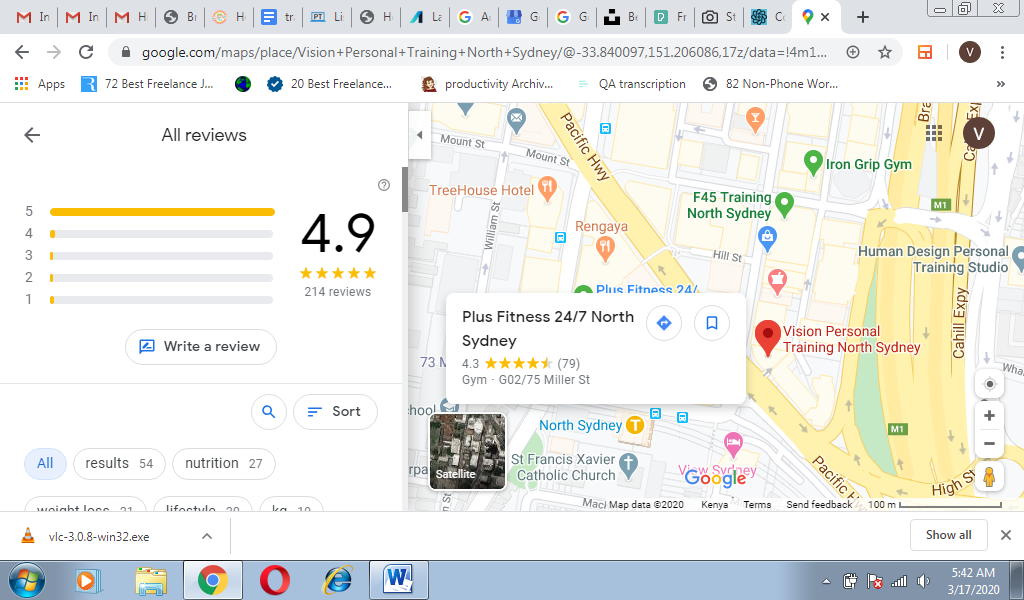Open extension icon beside bookmark star
The image size is (1024, 600).
tap(925, 52)
